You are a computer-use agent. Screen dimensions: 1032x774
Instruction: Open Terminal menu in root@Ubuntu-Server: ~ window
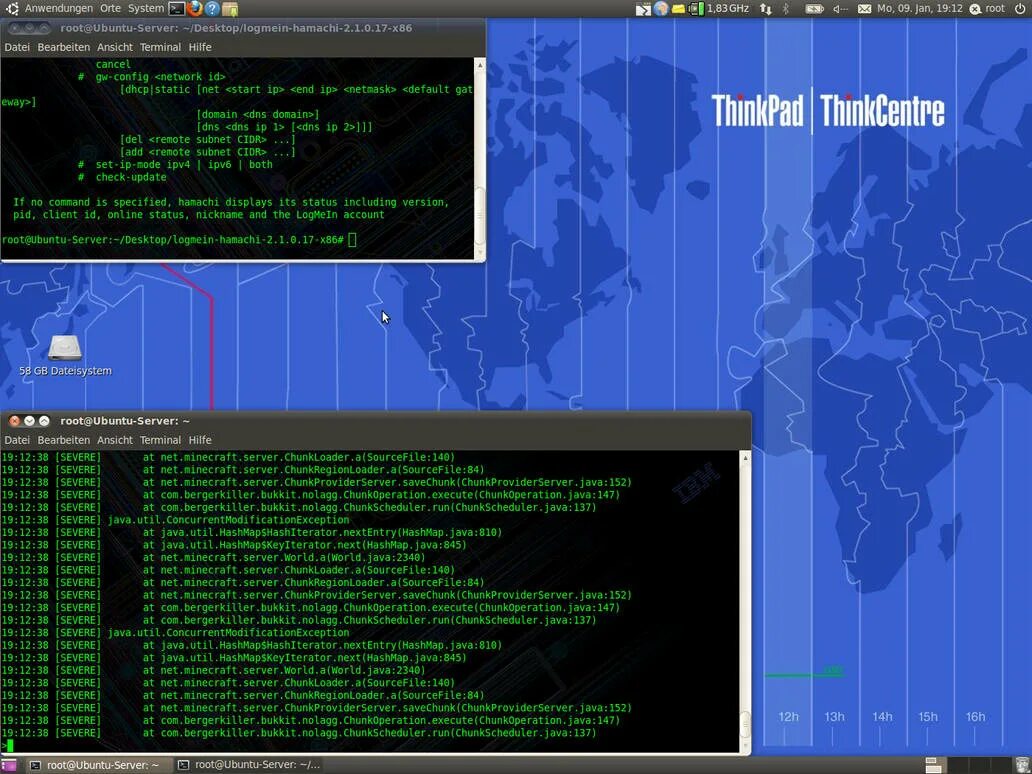click(160, 440)
